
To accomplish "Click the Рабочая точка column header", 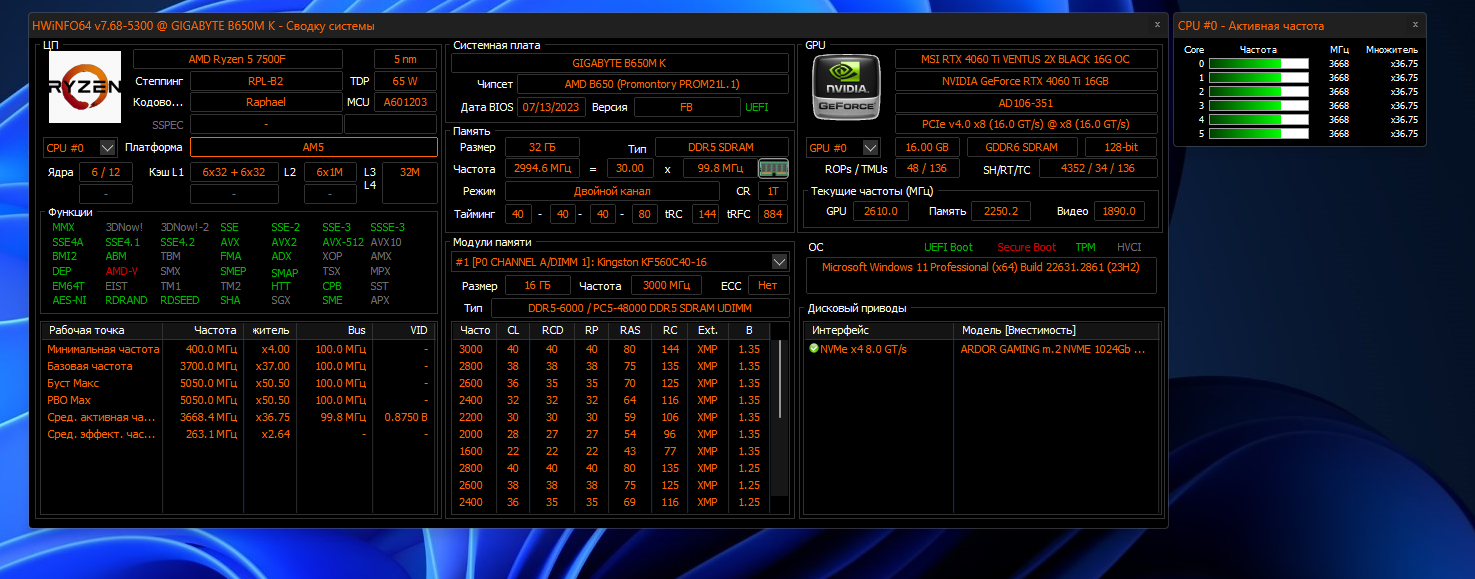I will pyautogui.click(x=102, y=330).
